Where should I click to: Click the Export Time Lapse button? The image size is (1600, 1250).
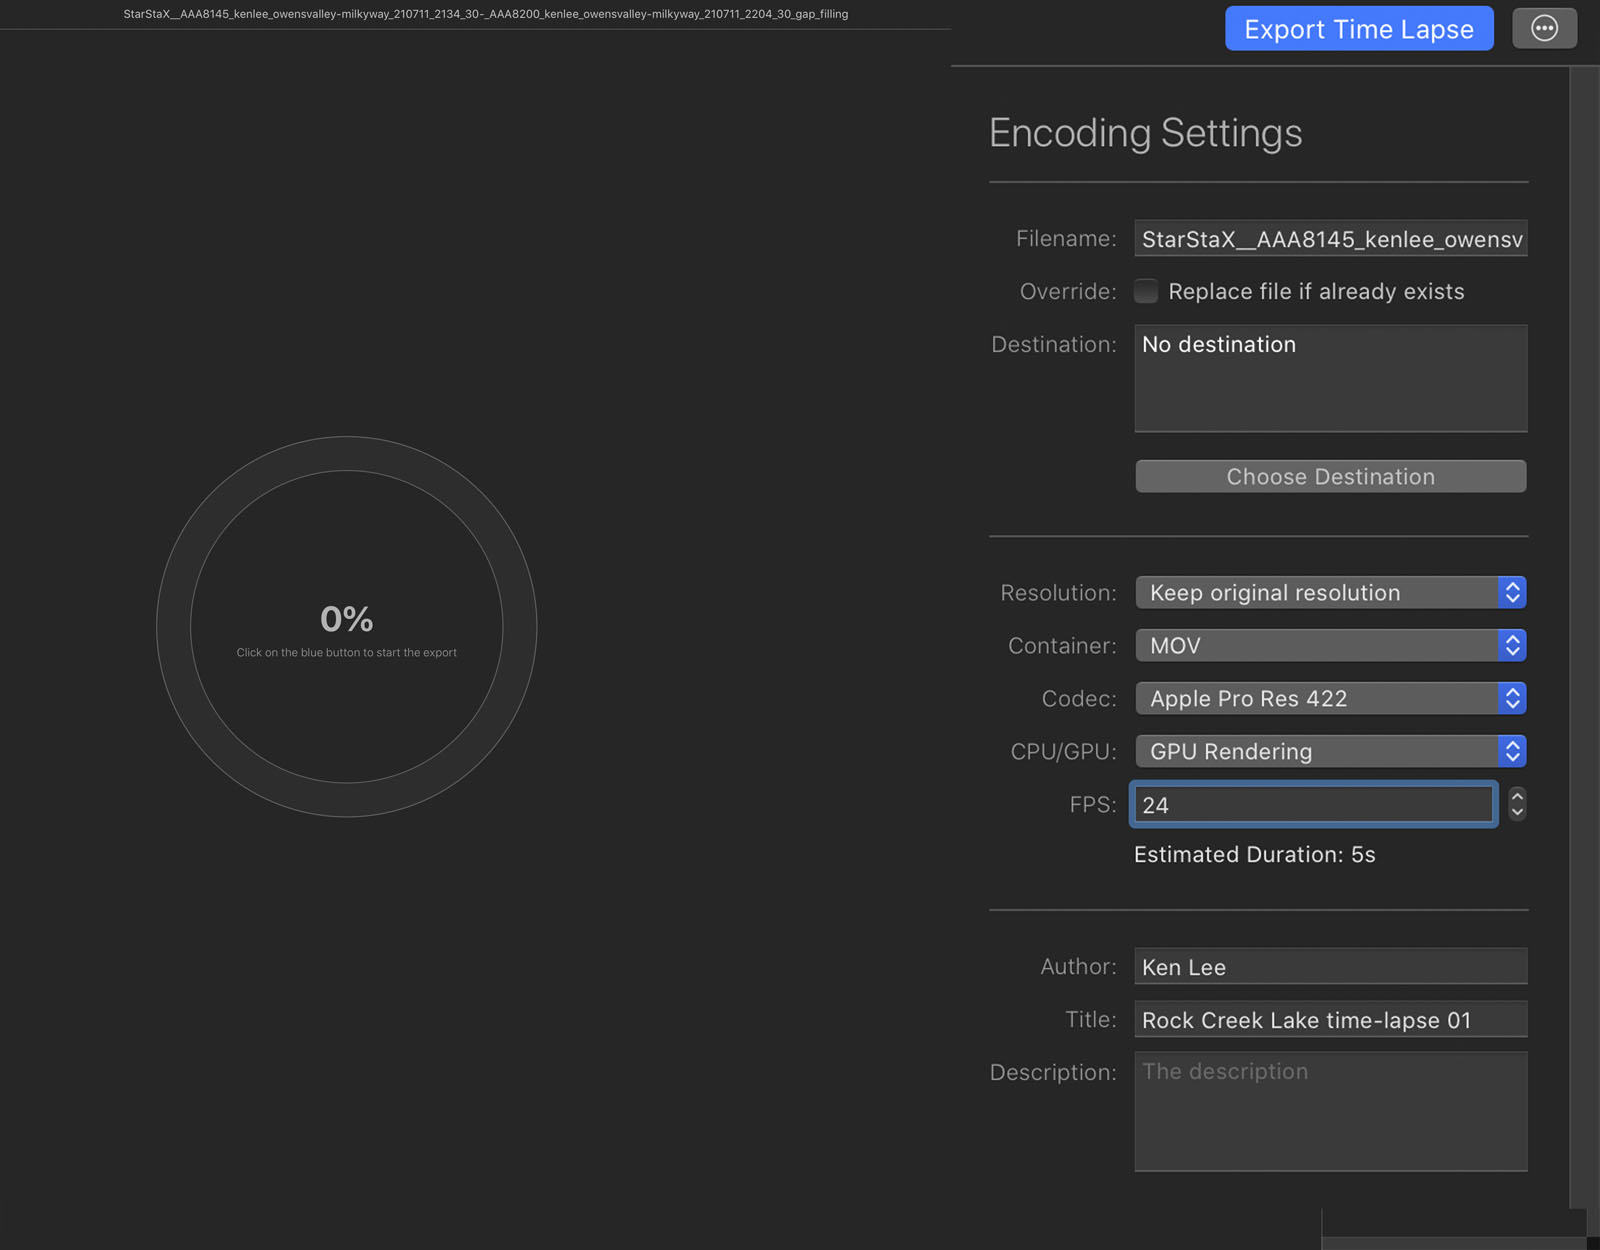pyautogui.click(x=1358, y=29)
